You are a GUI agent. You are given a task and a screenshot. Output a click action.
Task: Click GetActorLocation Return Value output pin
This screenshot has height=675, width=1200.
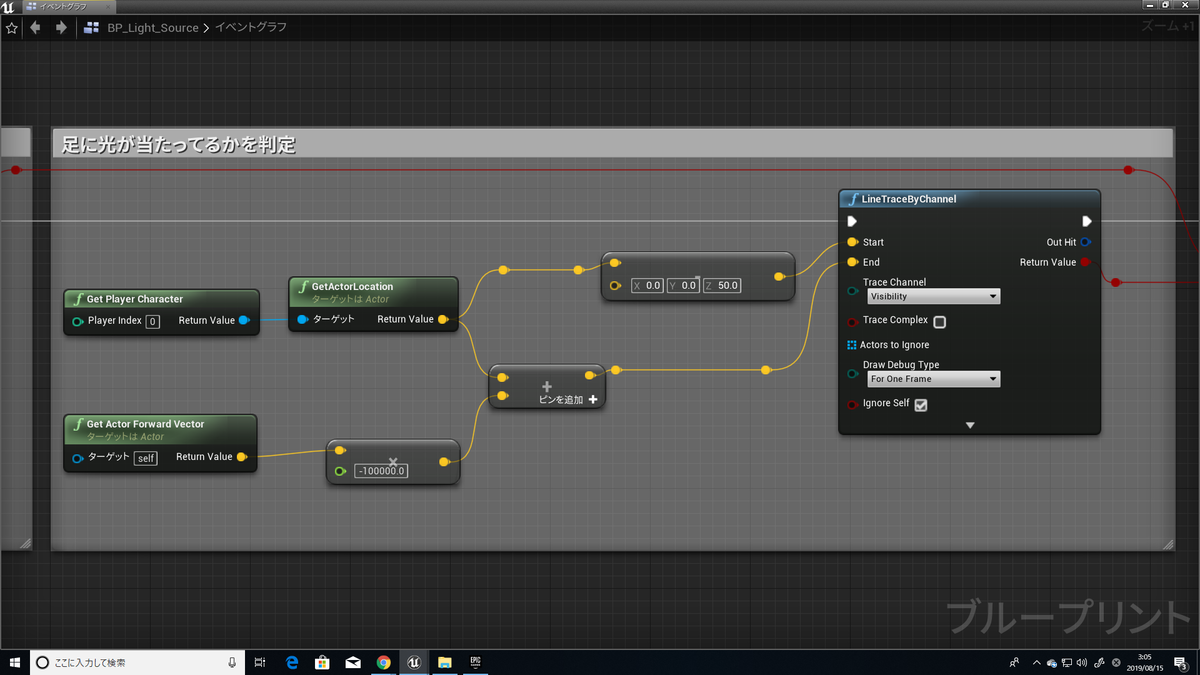pyautogui.click(x=443, y=320)
